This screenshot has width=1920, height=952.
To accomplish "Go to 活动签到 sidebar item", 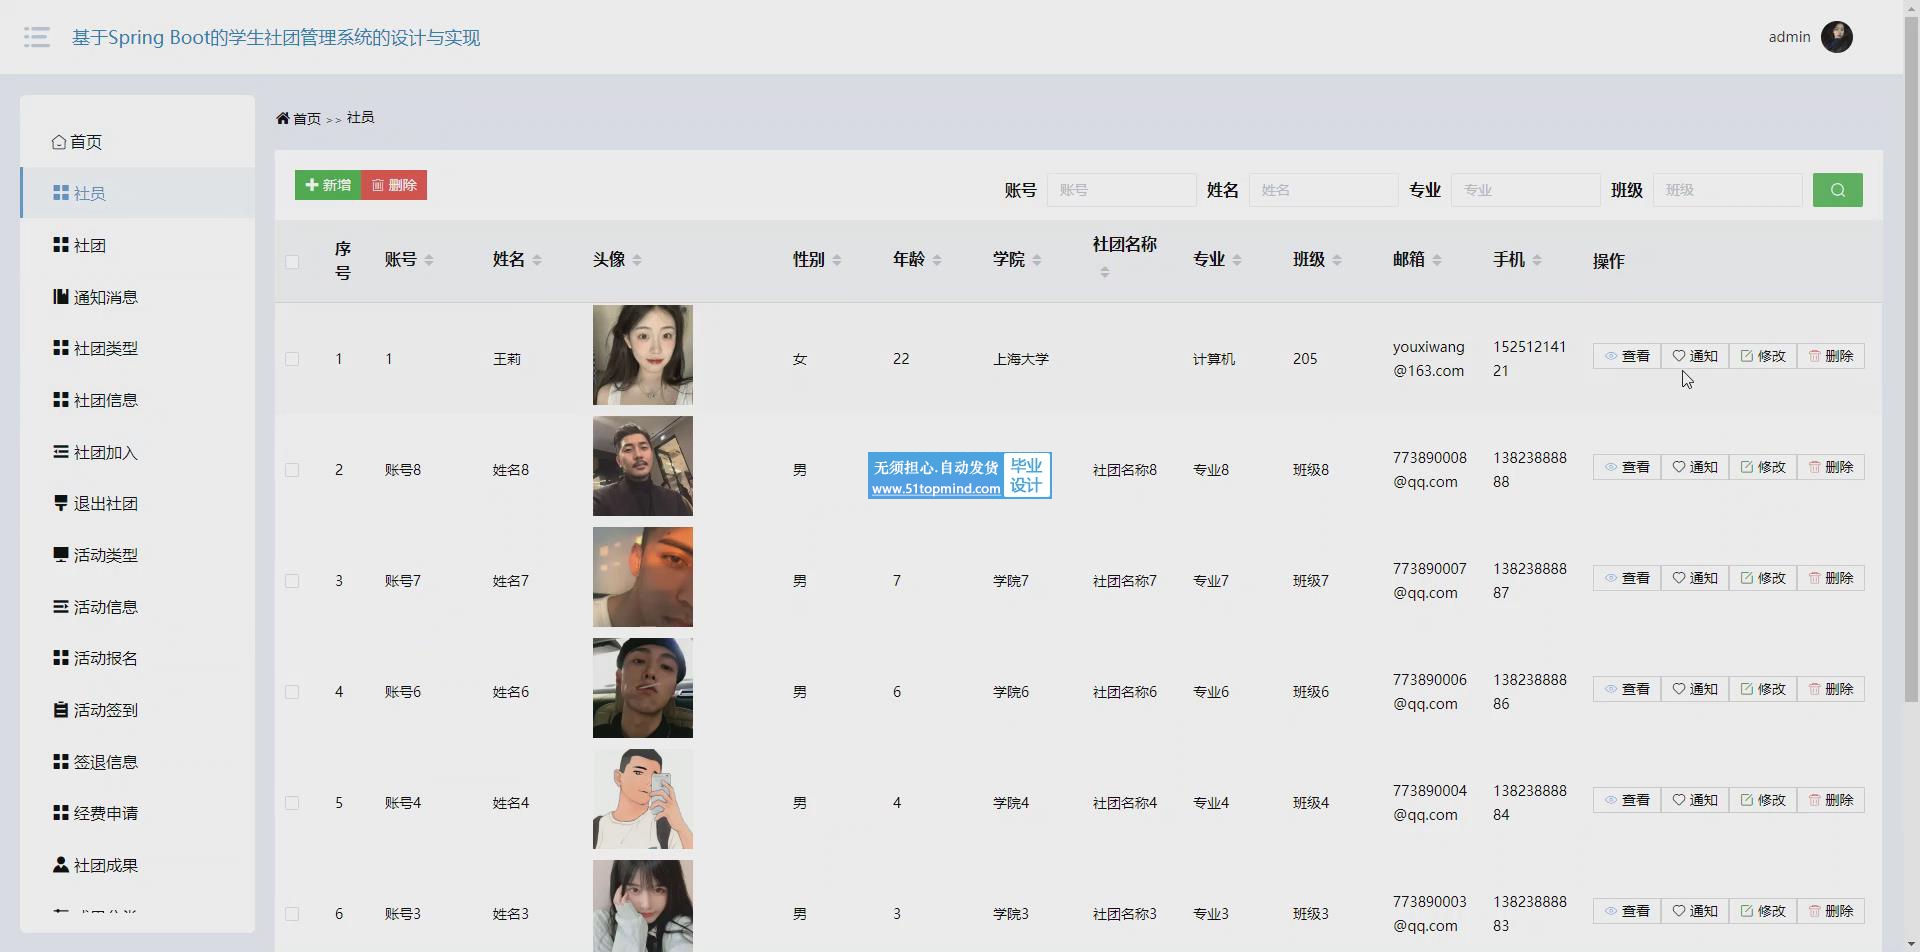I will [105, 710].
